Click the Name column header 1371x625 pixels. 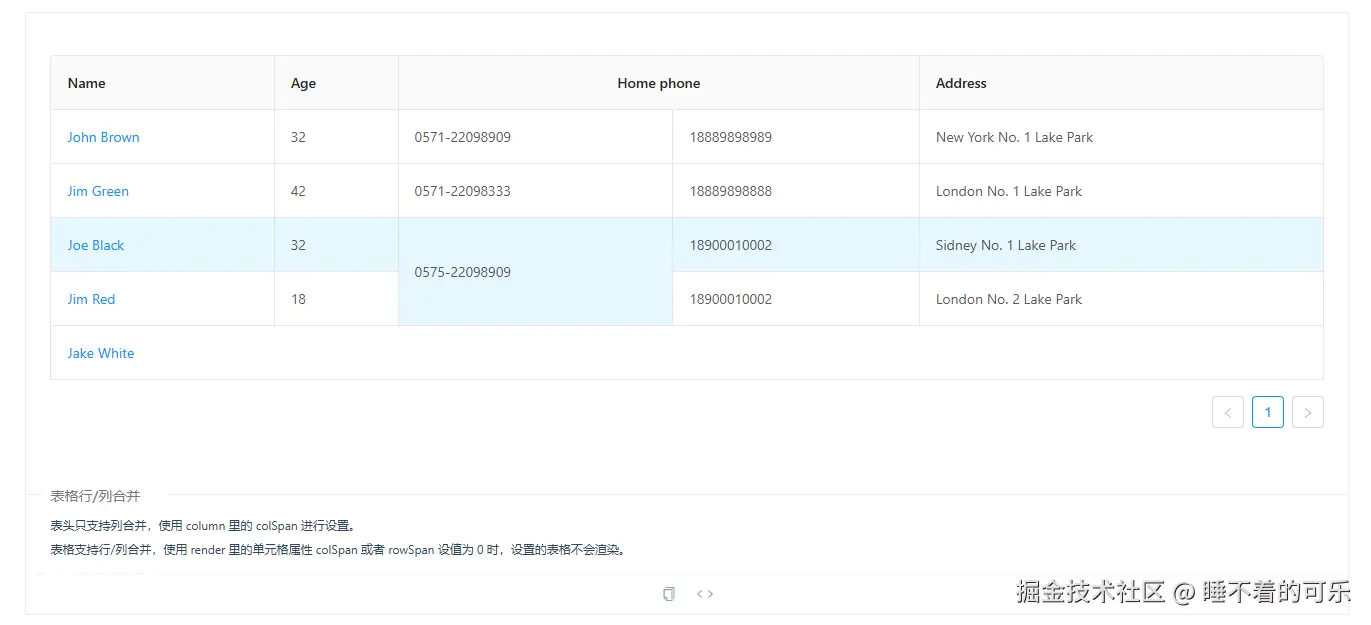click(163, 83)
